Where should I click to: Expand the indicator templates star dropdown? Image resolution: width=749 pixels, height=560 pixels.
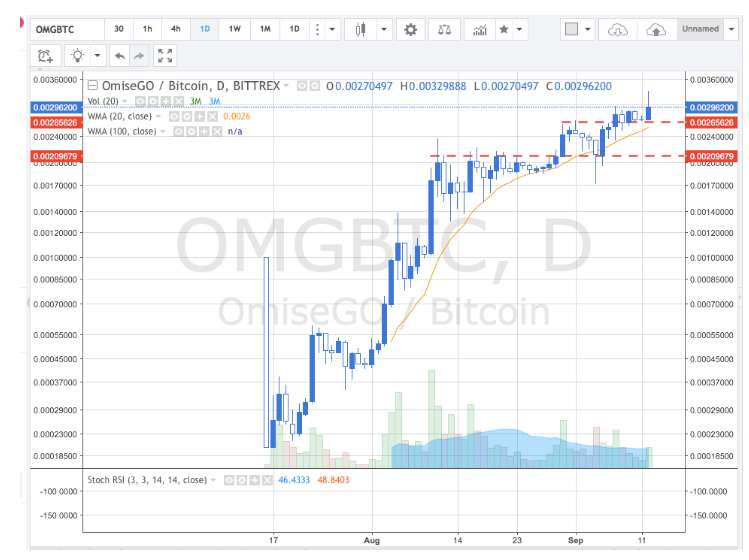click(521, 29)
